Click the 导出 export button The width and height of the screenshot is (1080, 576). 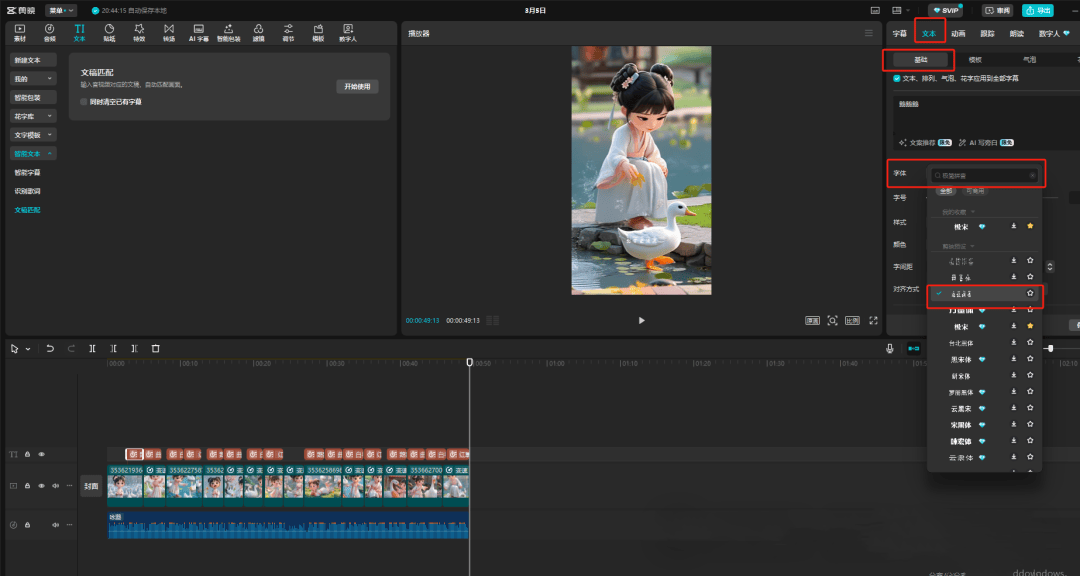click(x=1037, y=10)
